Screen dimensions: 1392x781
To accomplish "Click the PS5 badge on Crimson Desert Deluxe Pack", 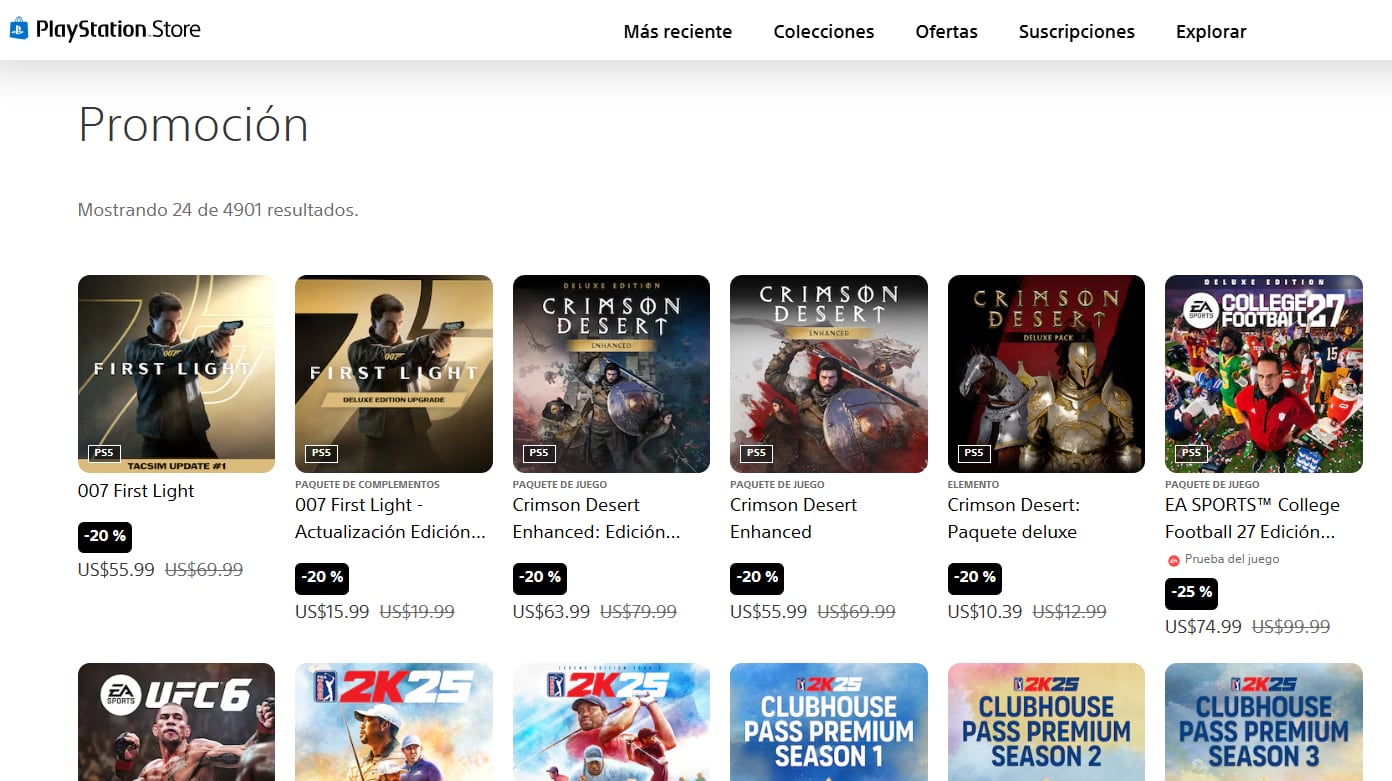I will (974, 453).
